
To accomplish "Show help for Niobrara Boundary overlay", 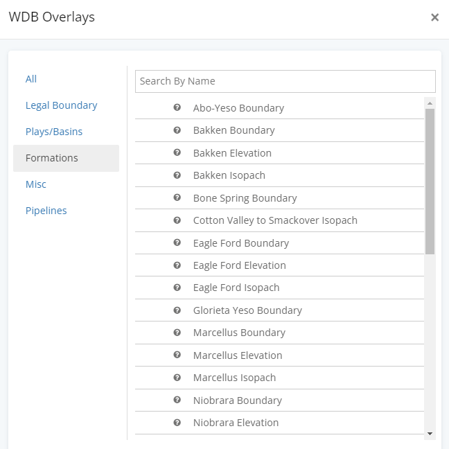I will click(177, 400).
